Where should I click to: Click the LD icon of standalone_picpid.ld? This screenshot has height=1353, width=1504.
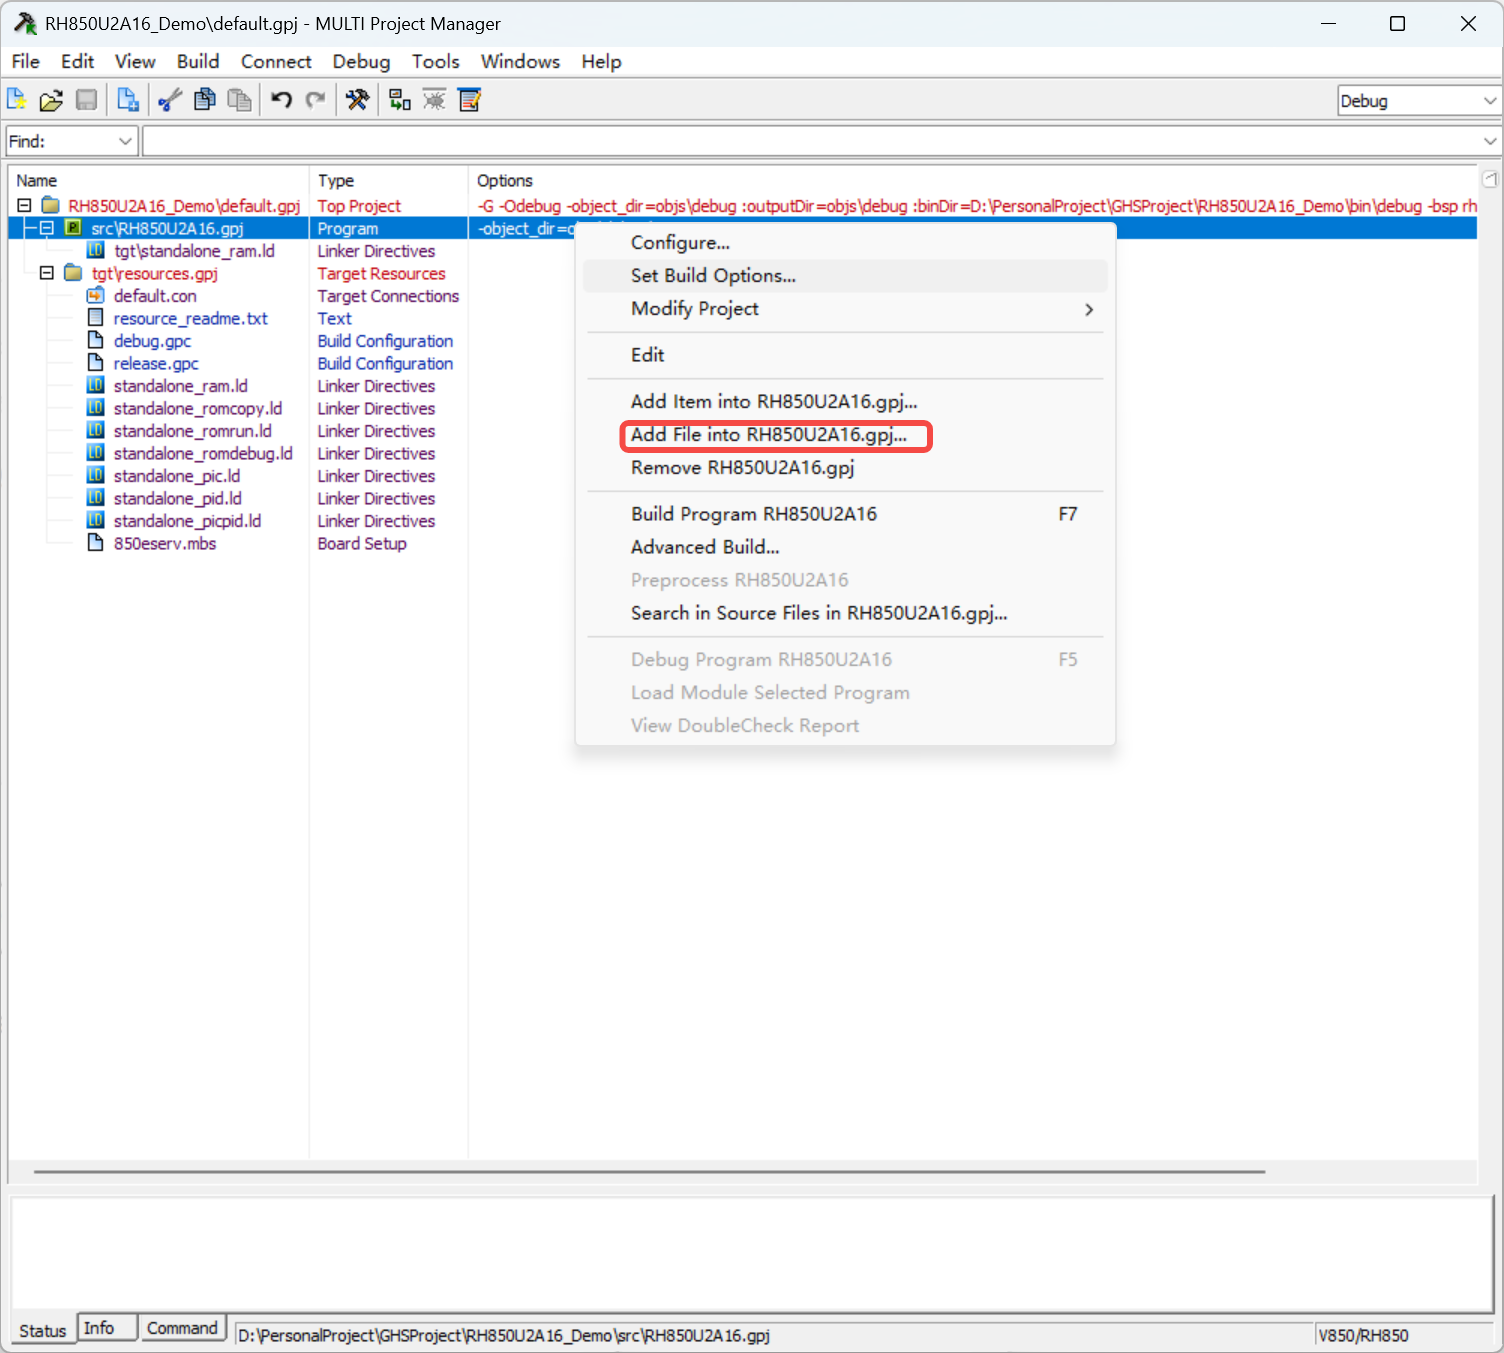coord(96,520)
